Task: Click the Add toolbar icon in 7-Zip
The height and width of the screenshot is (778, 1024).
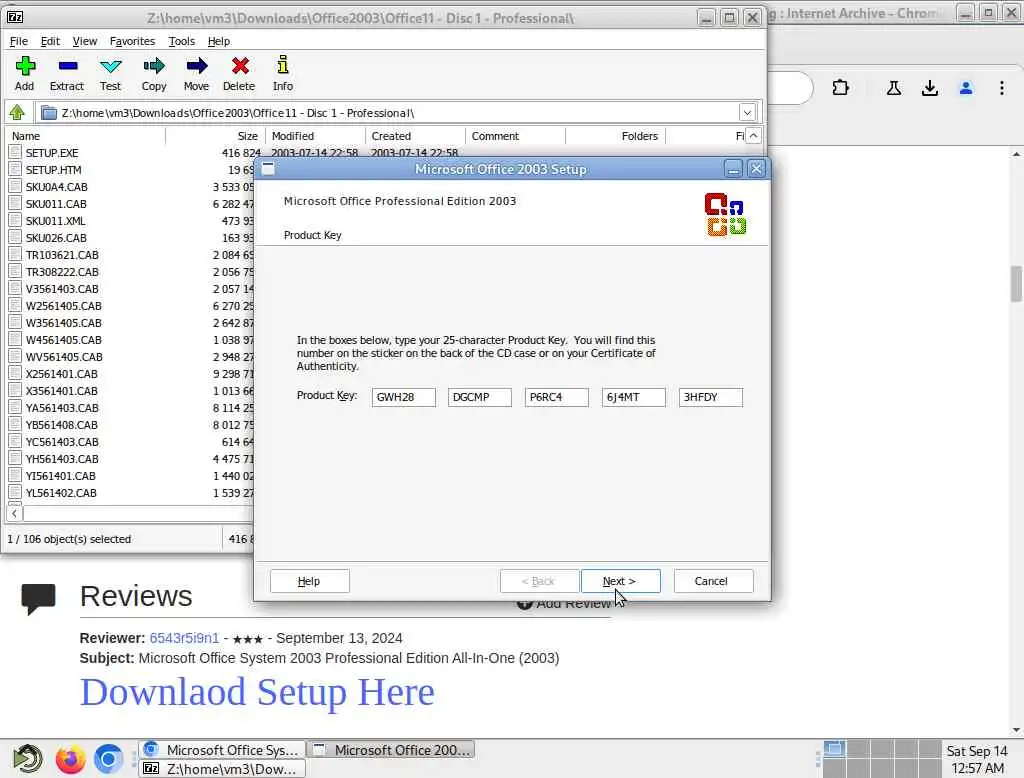Action: click(25, 73)
